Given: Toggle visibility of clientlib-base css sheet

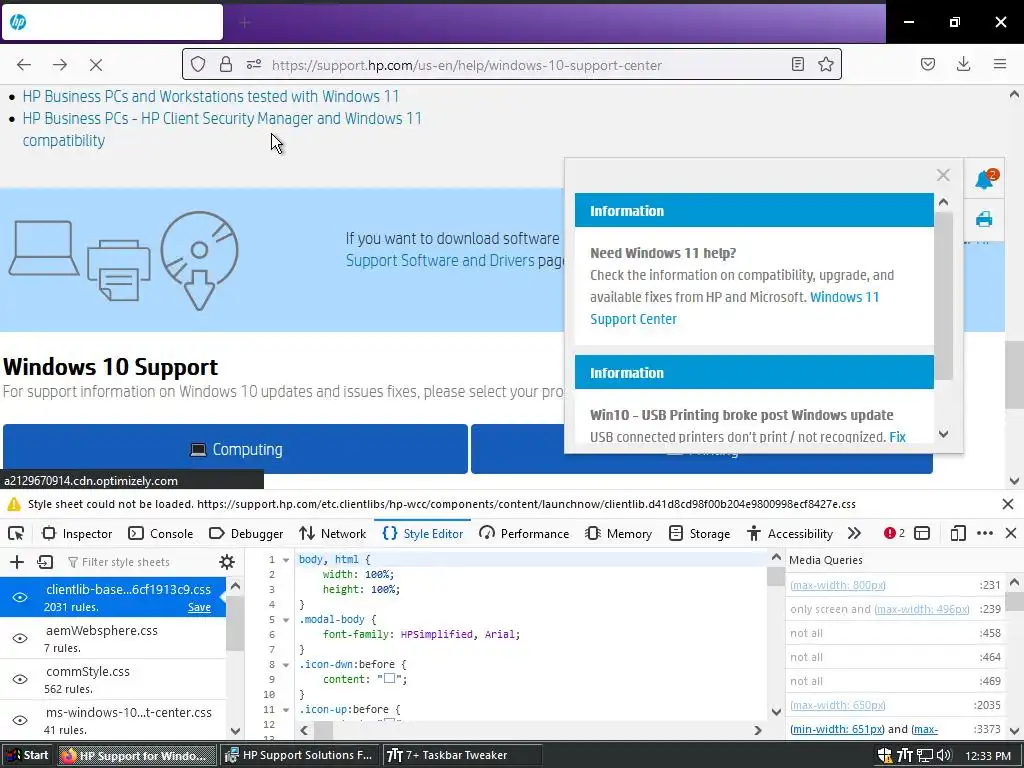Looking at the screenshot, I should coord(20,597).
